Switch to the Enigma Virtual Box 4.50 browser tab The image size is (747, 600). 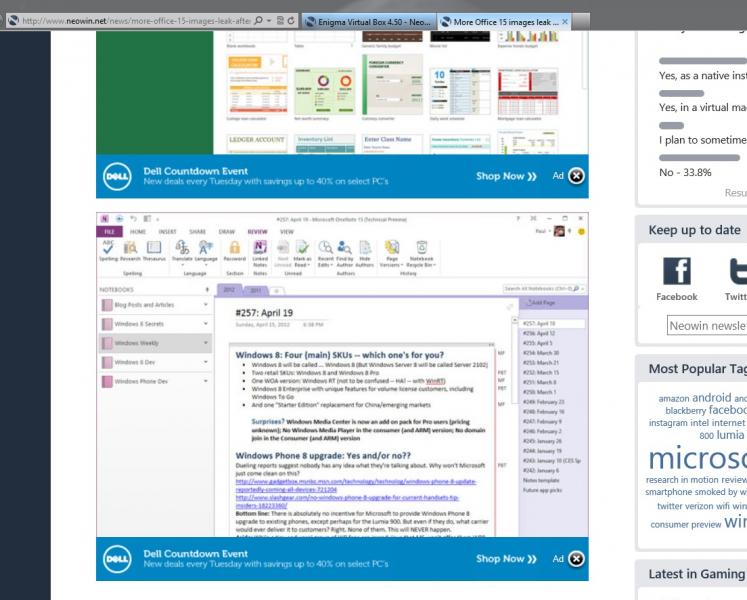tap(369, 22)
